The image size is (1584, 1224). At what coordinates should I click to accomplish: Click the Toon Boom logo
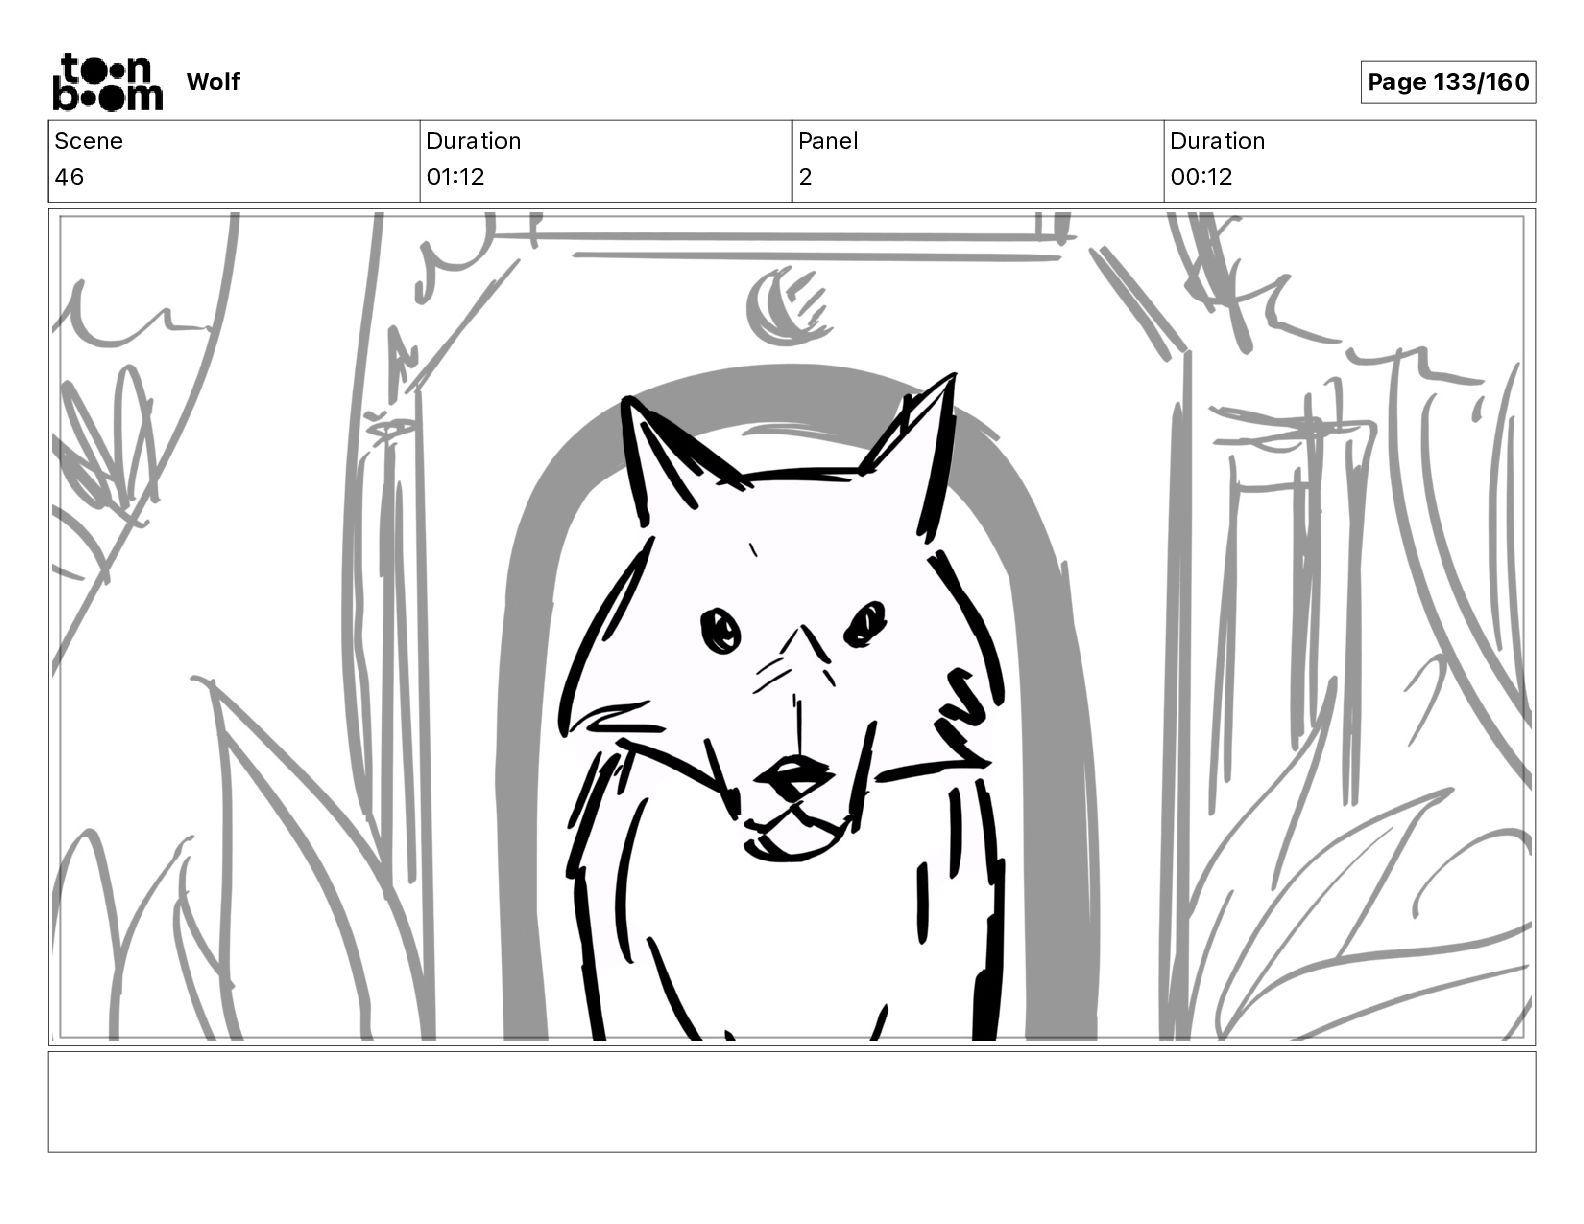[x=107, y=81]
